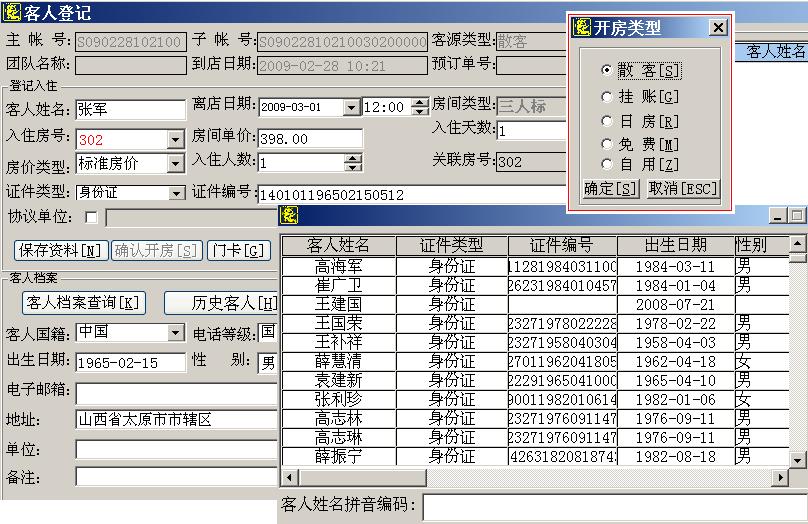Viewport: 808px width, 524px height.
Task: Select guest row 高海军 in the list
Action: coord(338,267)
